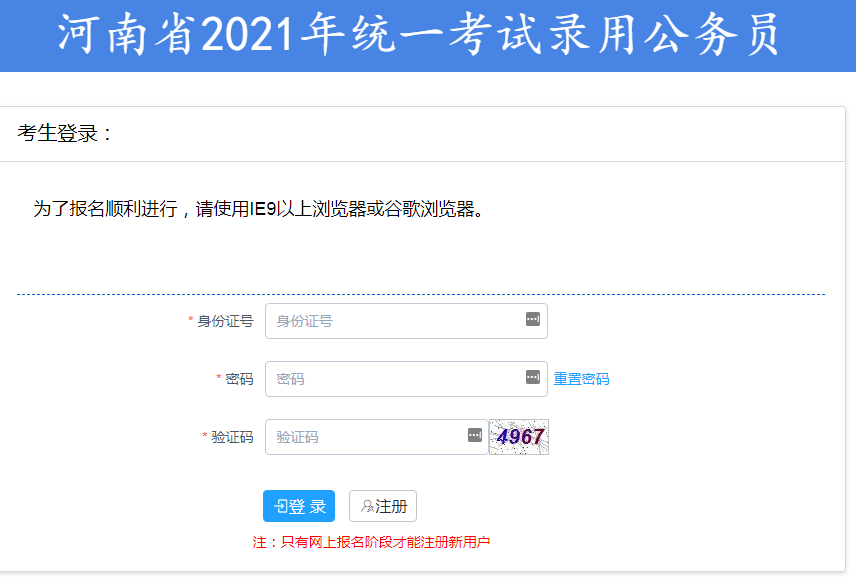
Task: Select the 验证码 input field
Action: click(365, 437)
